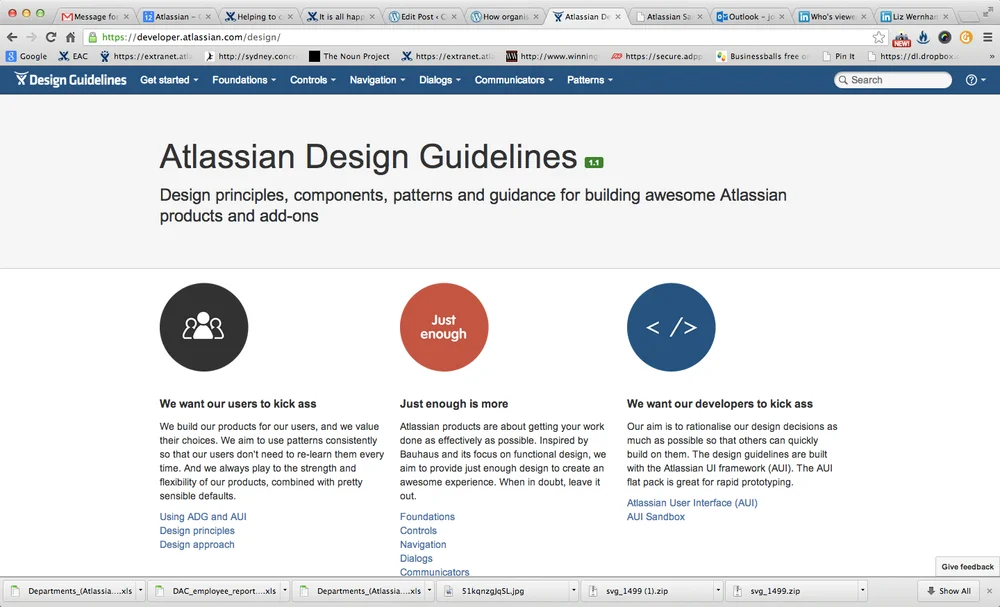1000x607 pixels.
Task: Click Show All downloads button
Action: pos(950,591)
